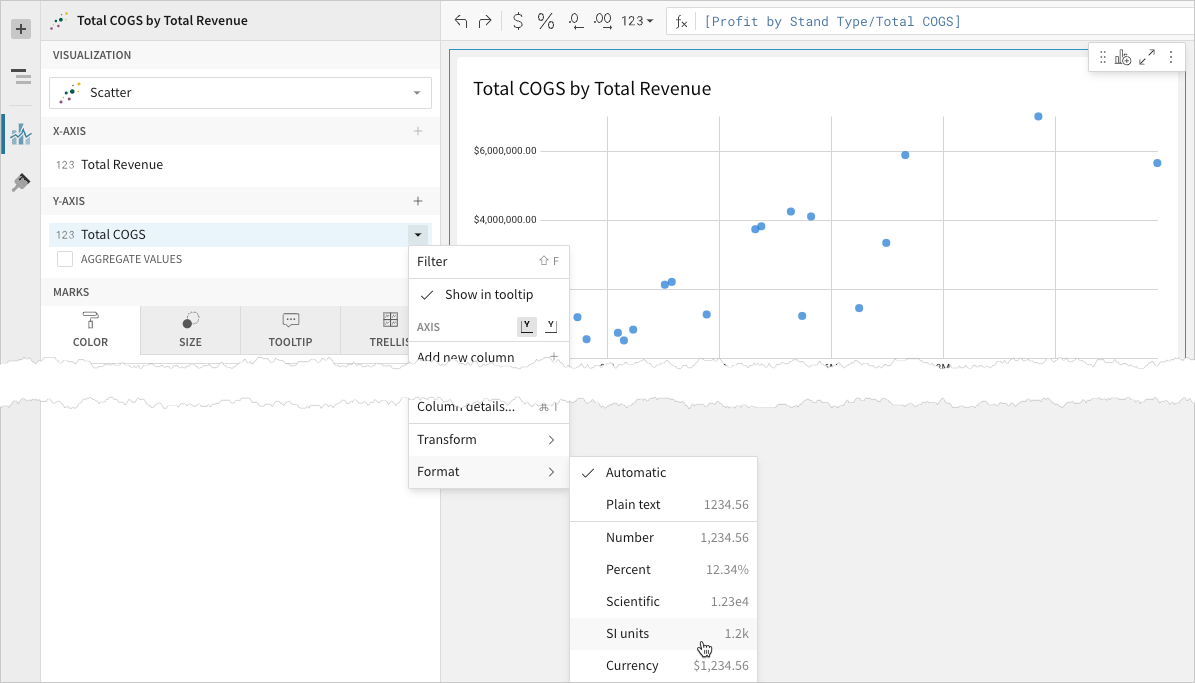Expand the Transform submenu

pyautogui.click(x=488, y=440)
